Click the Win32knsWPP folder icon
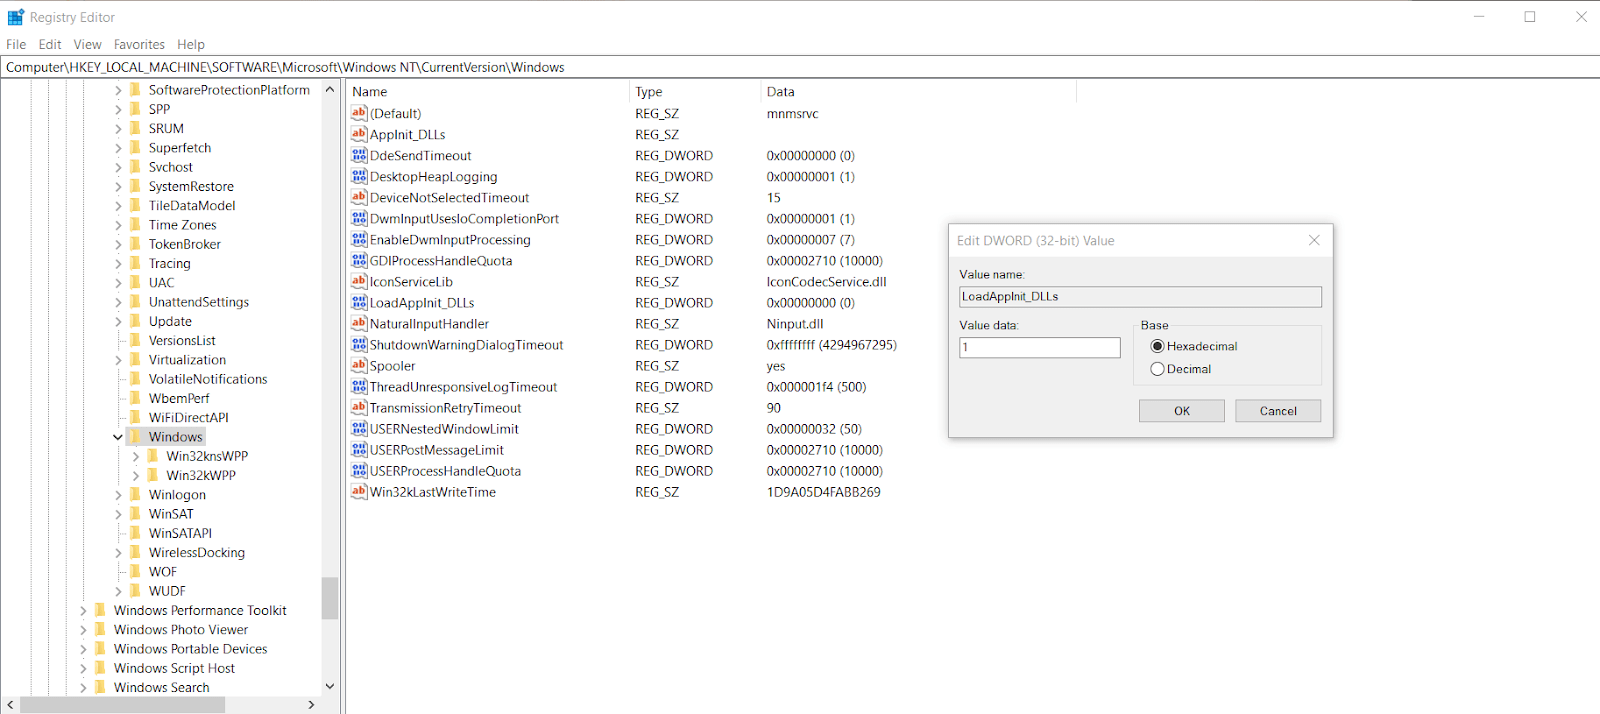 click(153, 455)
